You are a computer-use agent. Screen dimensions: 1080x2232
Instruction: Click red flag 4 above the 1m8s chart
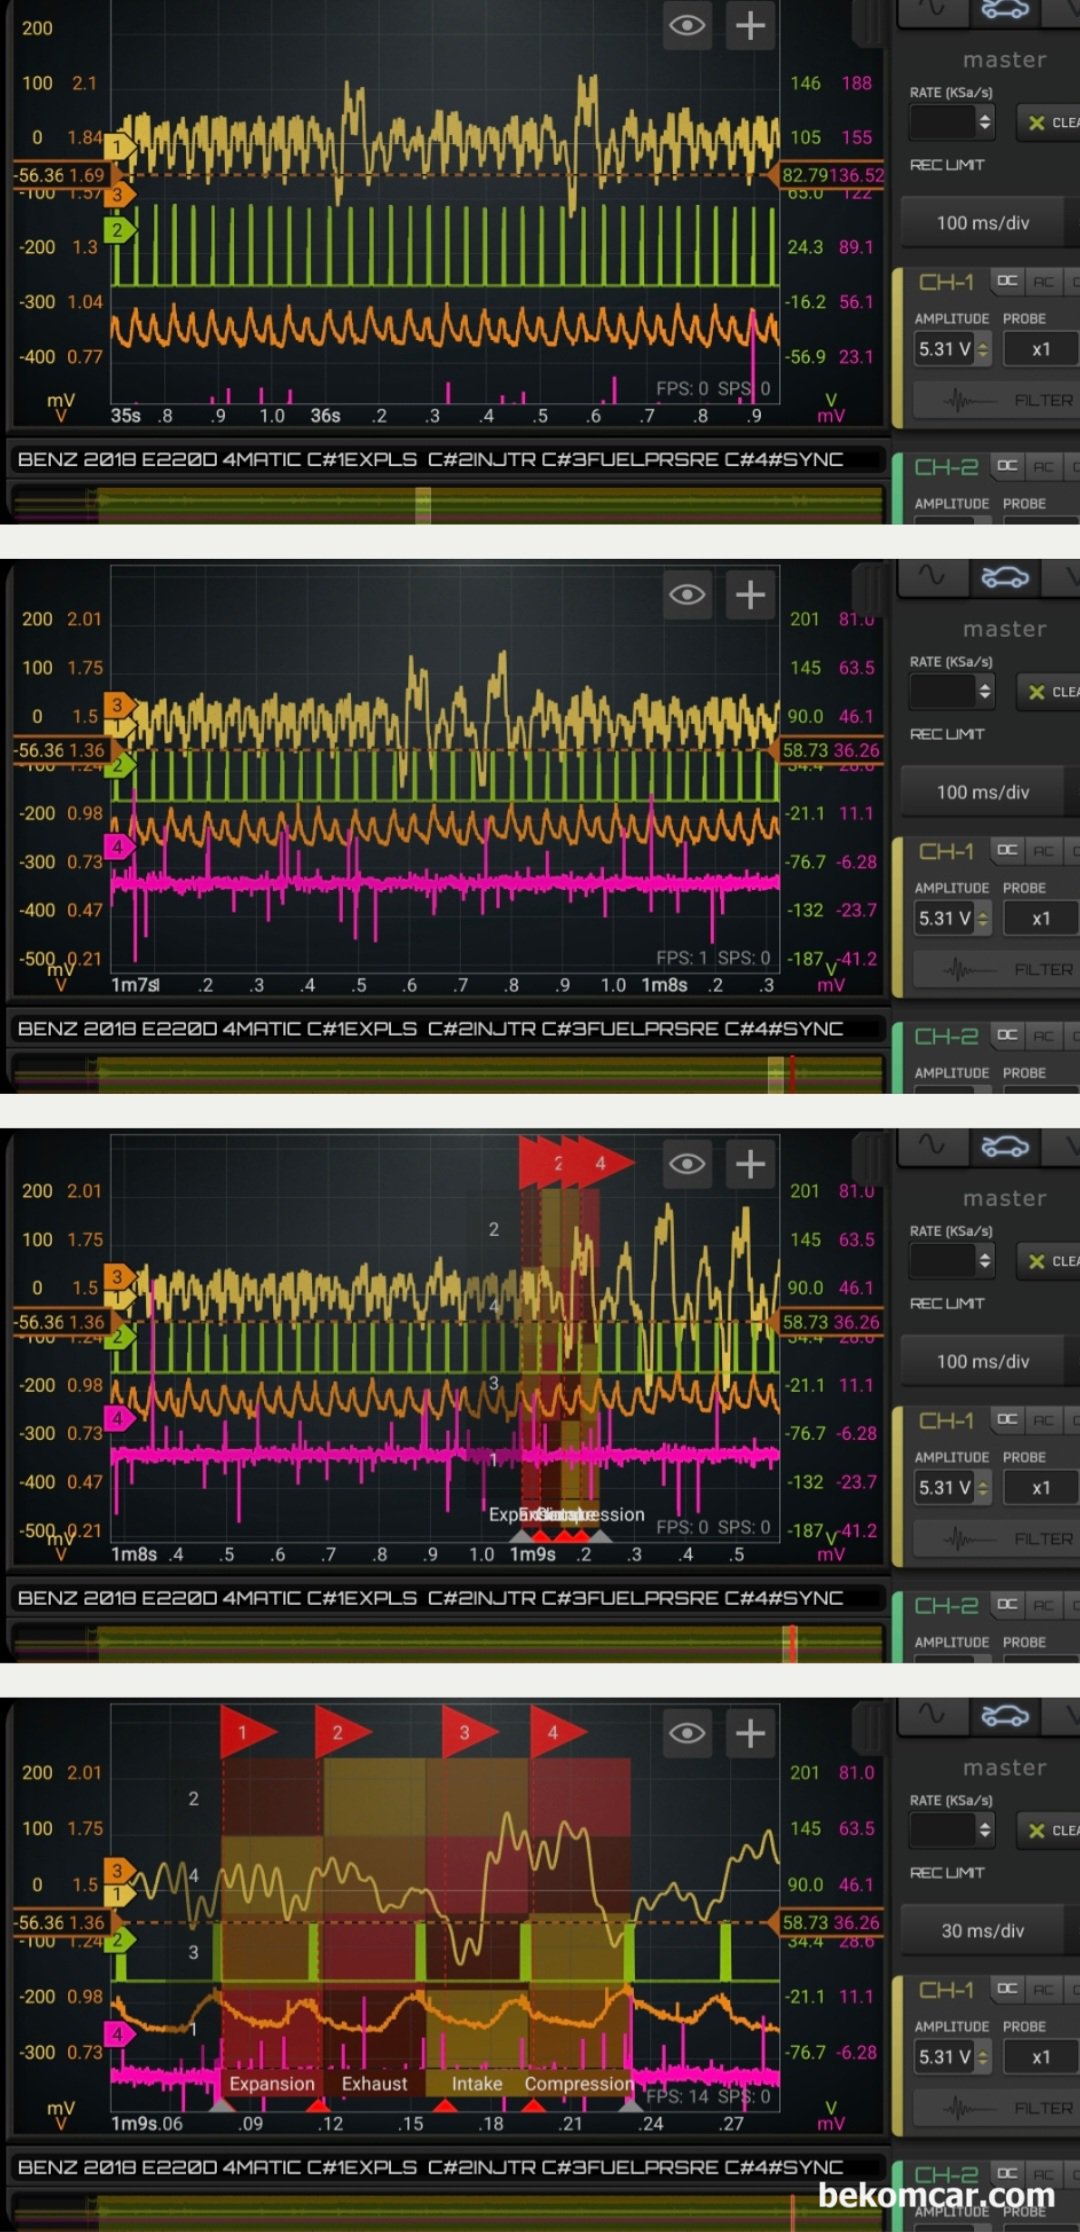point(604,1163)
